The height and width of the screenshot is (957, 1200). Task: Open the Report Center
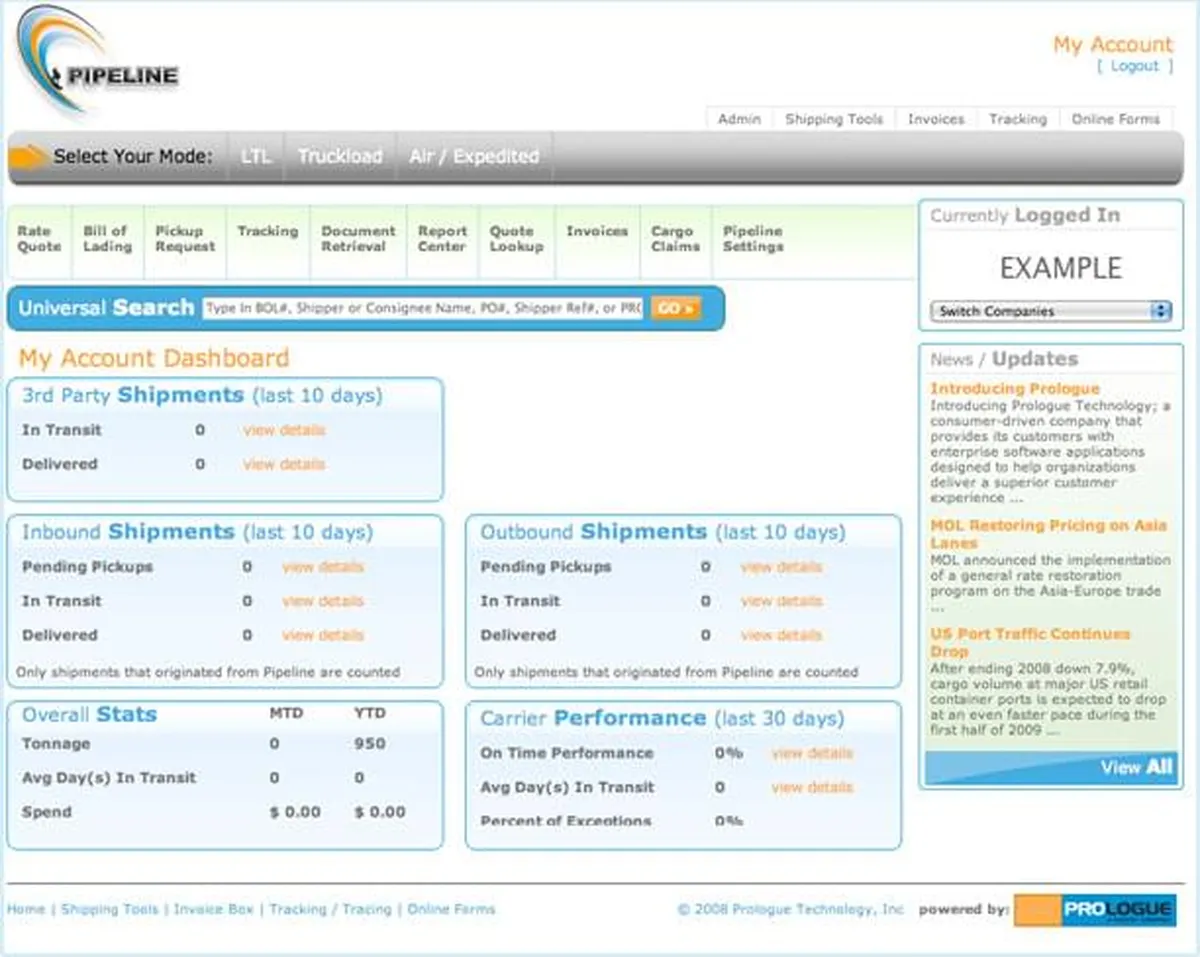pyautogui.click(x=442, y=239)
